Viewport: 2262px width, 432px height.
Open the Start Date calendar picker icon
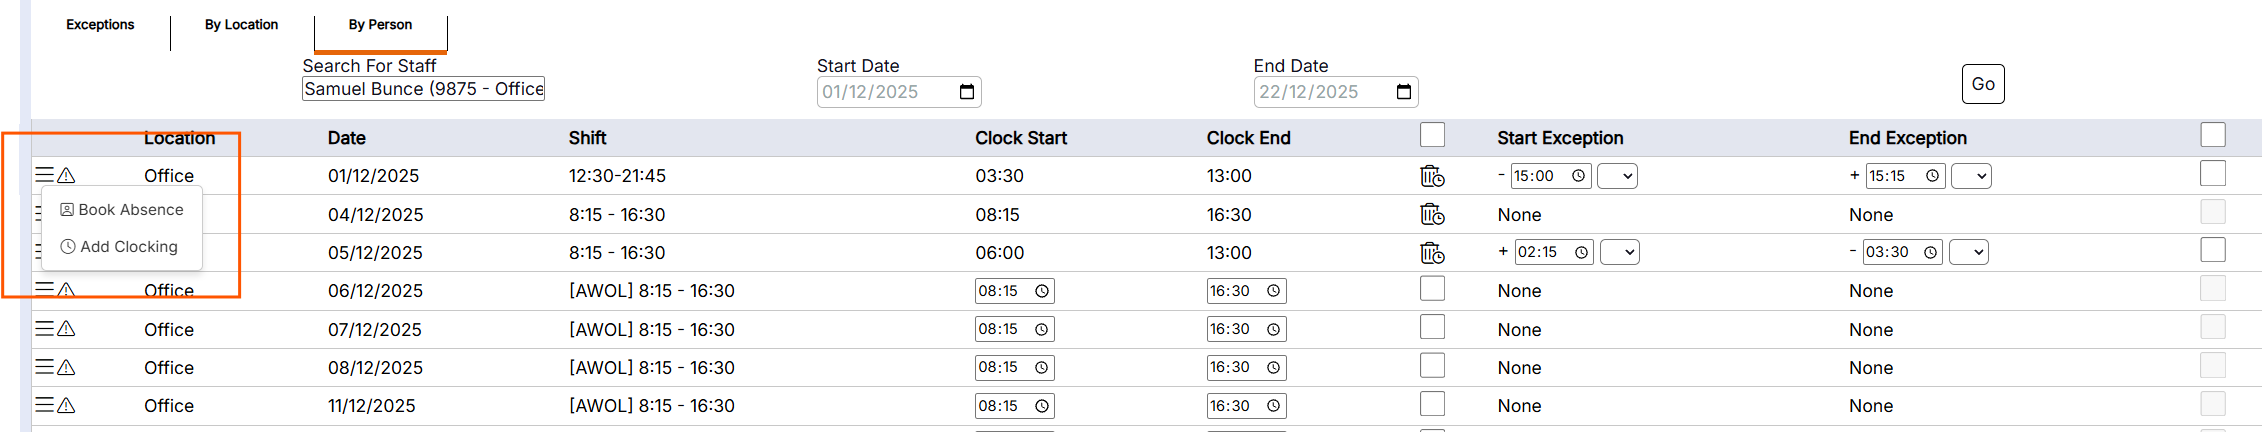[967, 92]
